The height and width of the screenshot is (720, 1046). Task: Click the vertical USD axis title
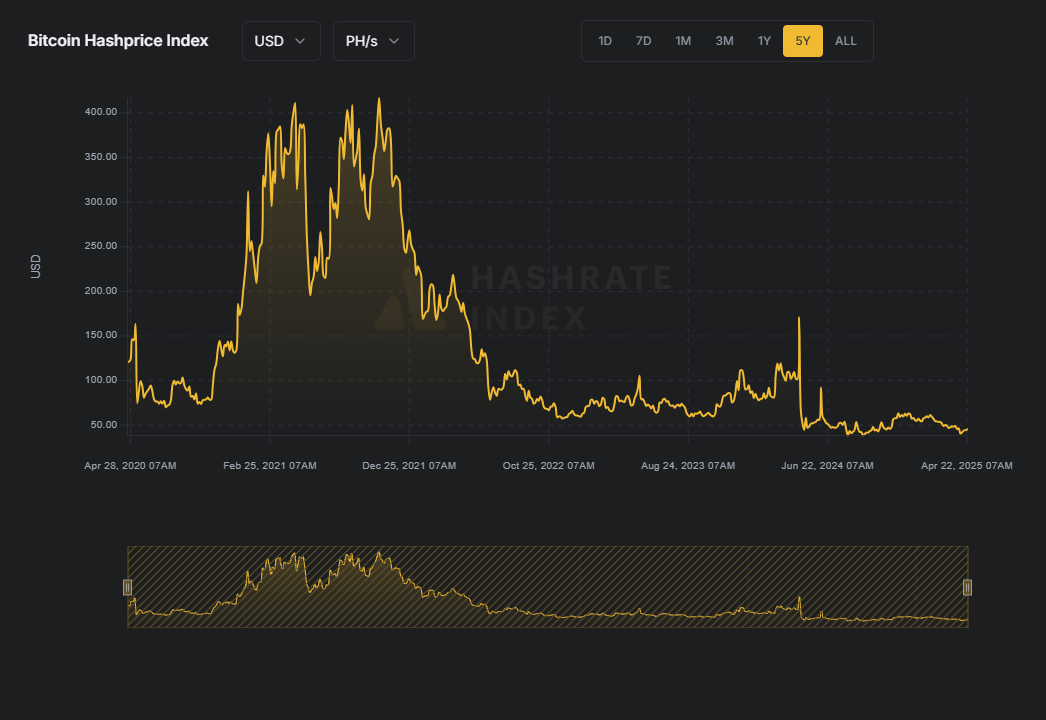pyautogui.click(x=36, y=266)
